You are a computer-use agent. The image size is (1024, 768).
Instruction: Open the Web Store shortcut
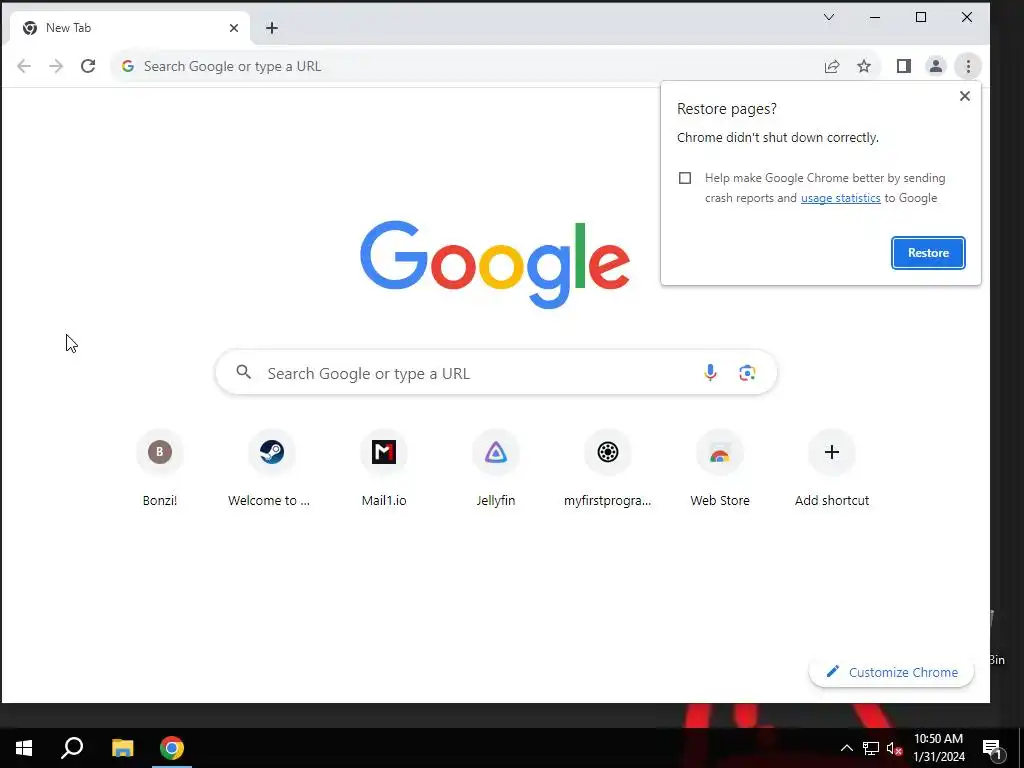pos(720,468)
